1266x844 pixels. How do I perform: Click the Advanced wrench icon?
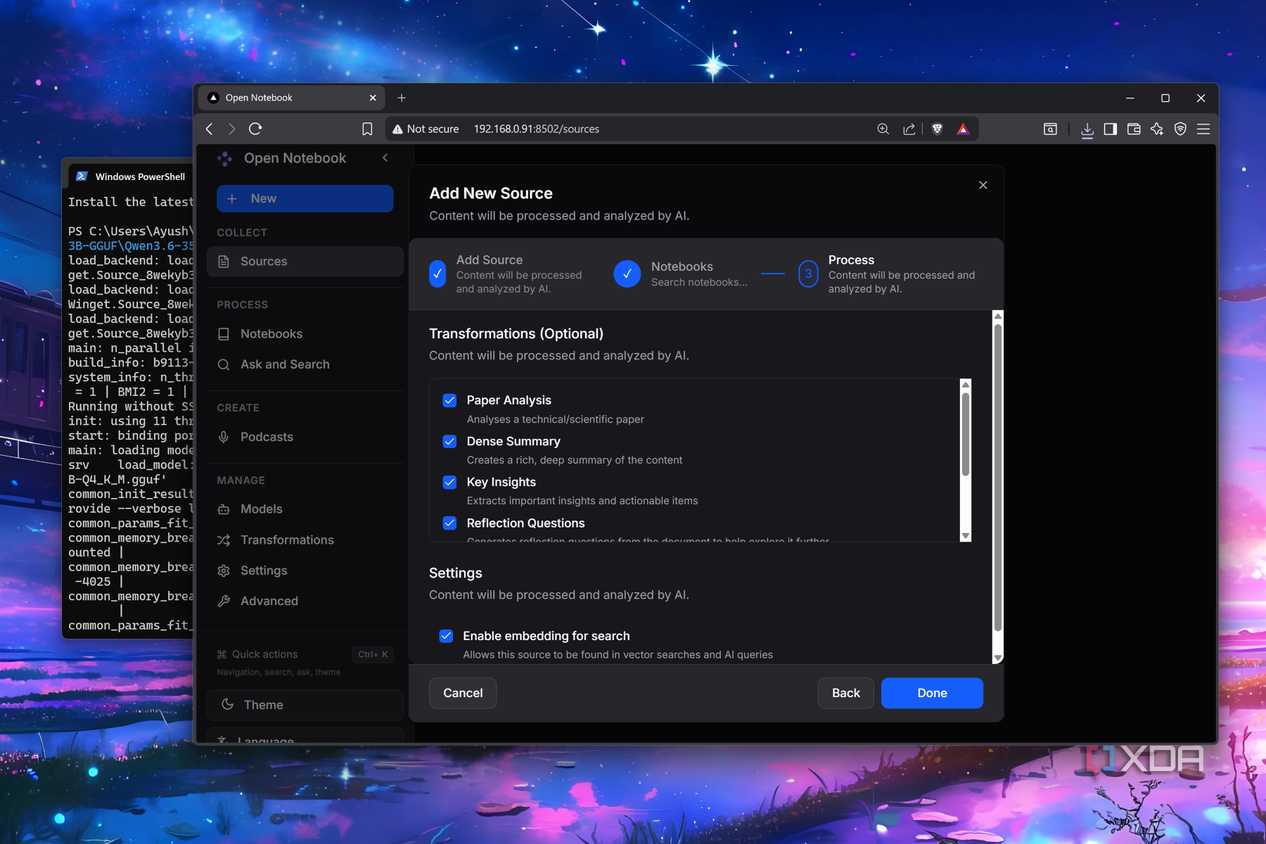click(224, 601)
